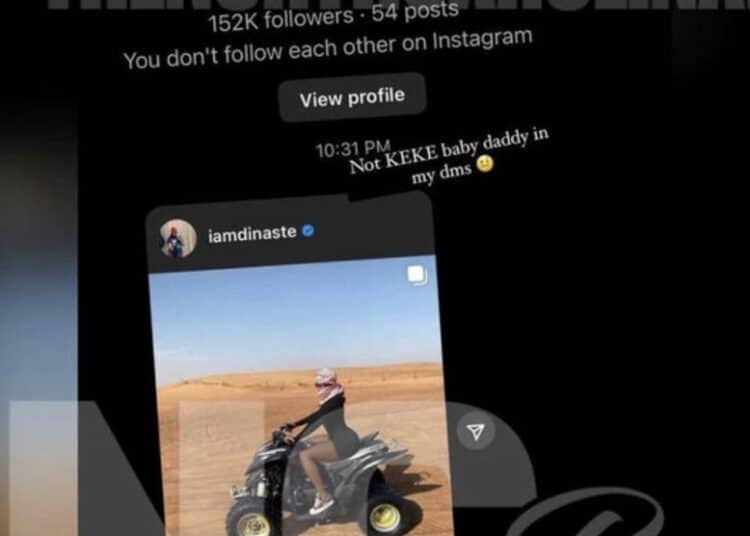Viewport: 750px width, 536px height.
Task: Open iamdinaste's profile avatar
Action: pyautogui.click(x=178, y=239)
